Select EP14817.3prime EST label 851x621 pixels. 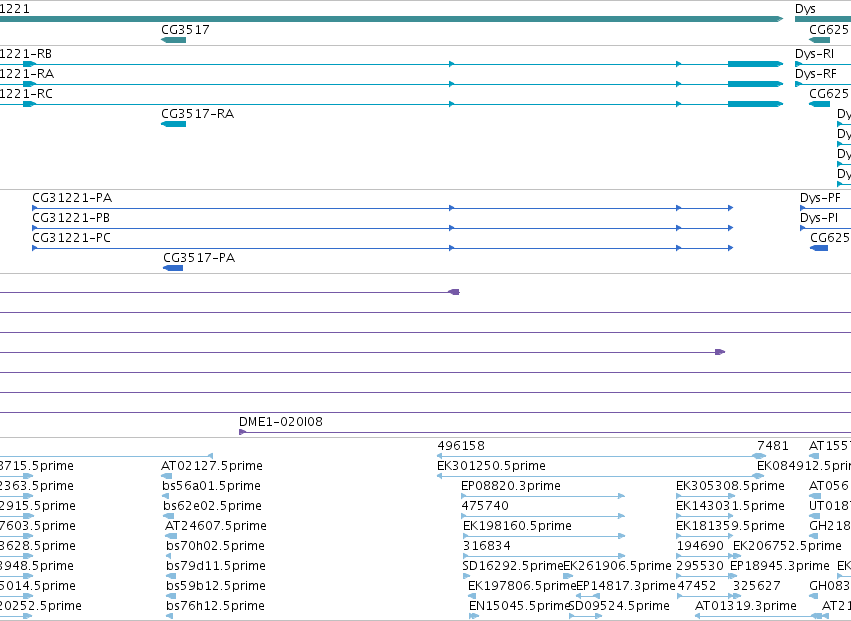(x=625, y=586)
